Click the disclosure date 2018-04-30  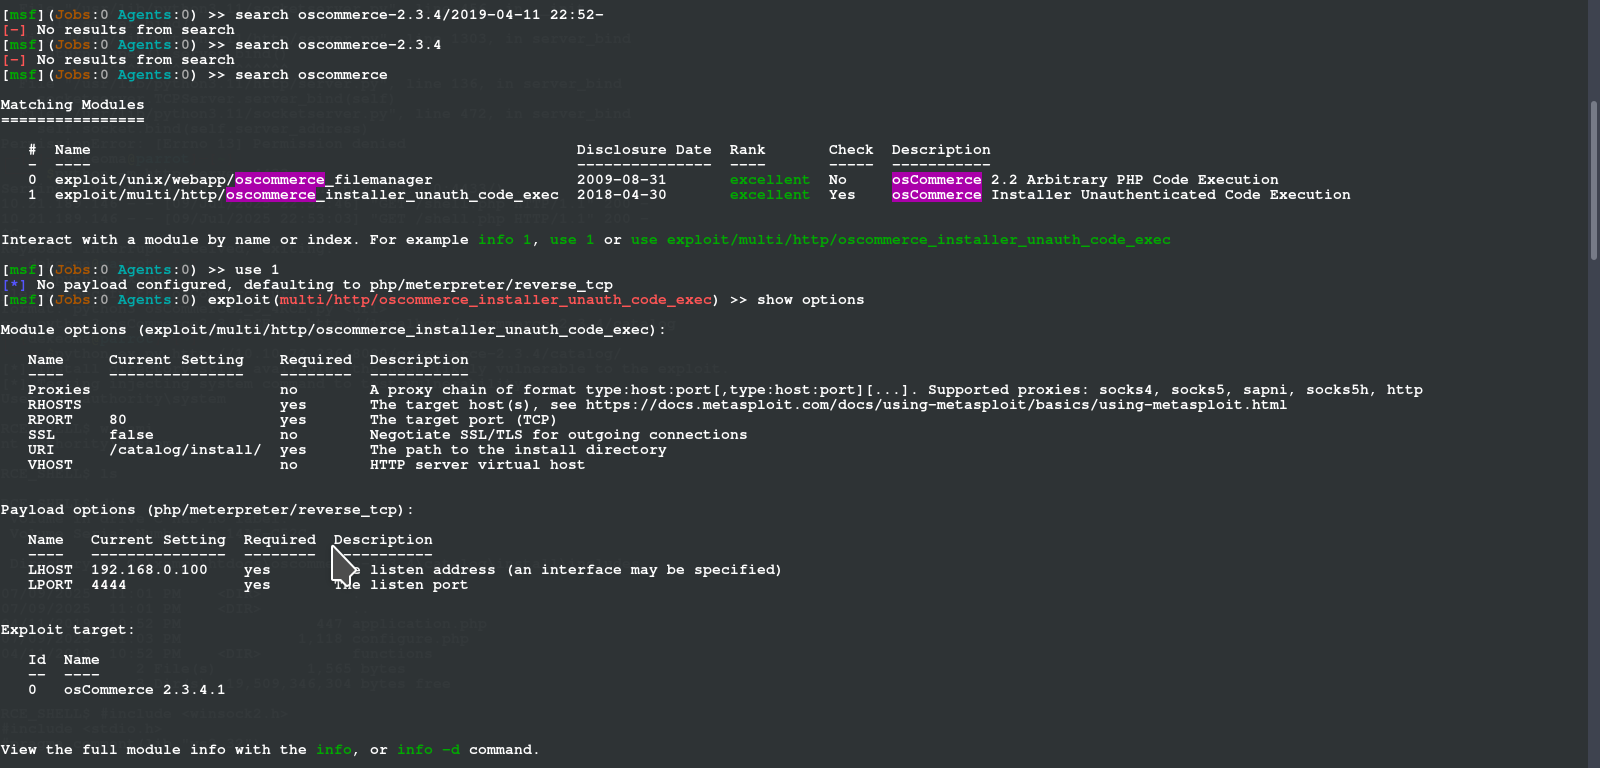click(621, 195)
